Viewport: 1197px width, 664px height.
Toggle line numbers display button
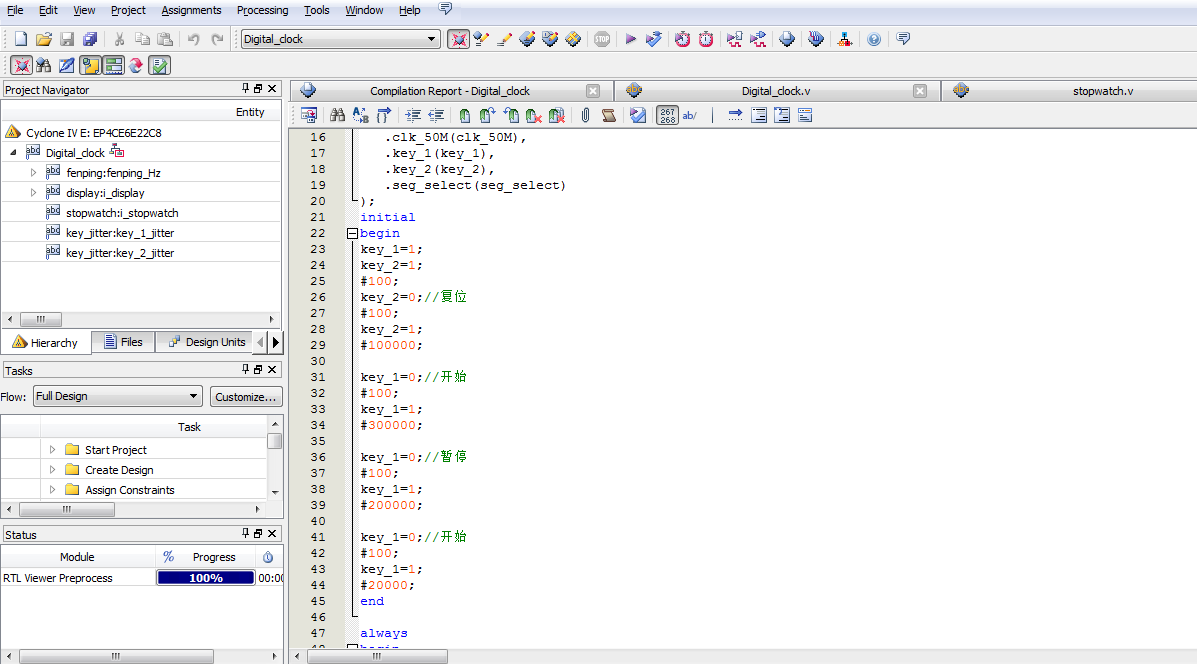pos(667,115)
